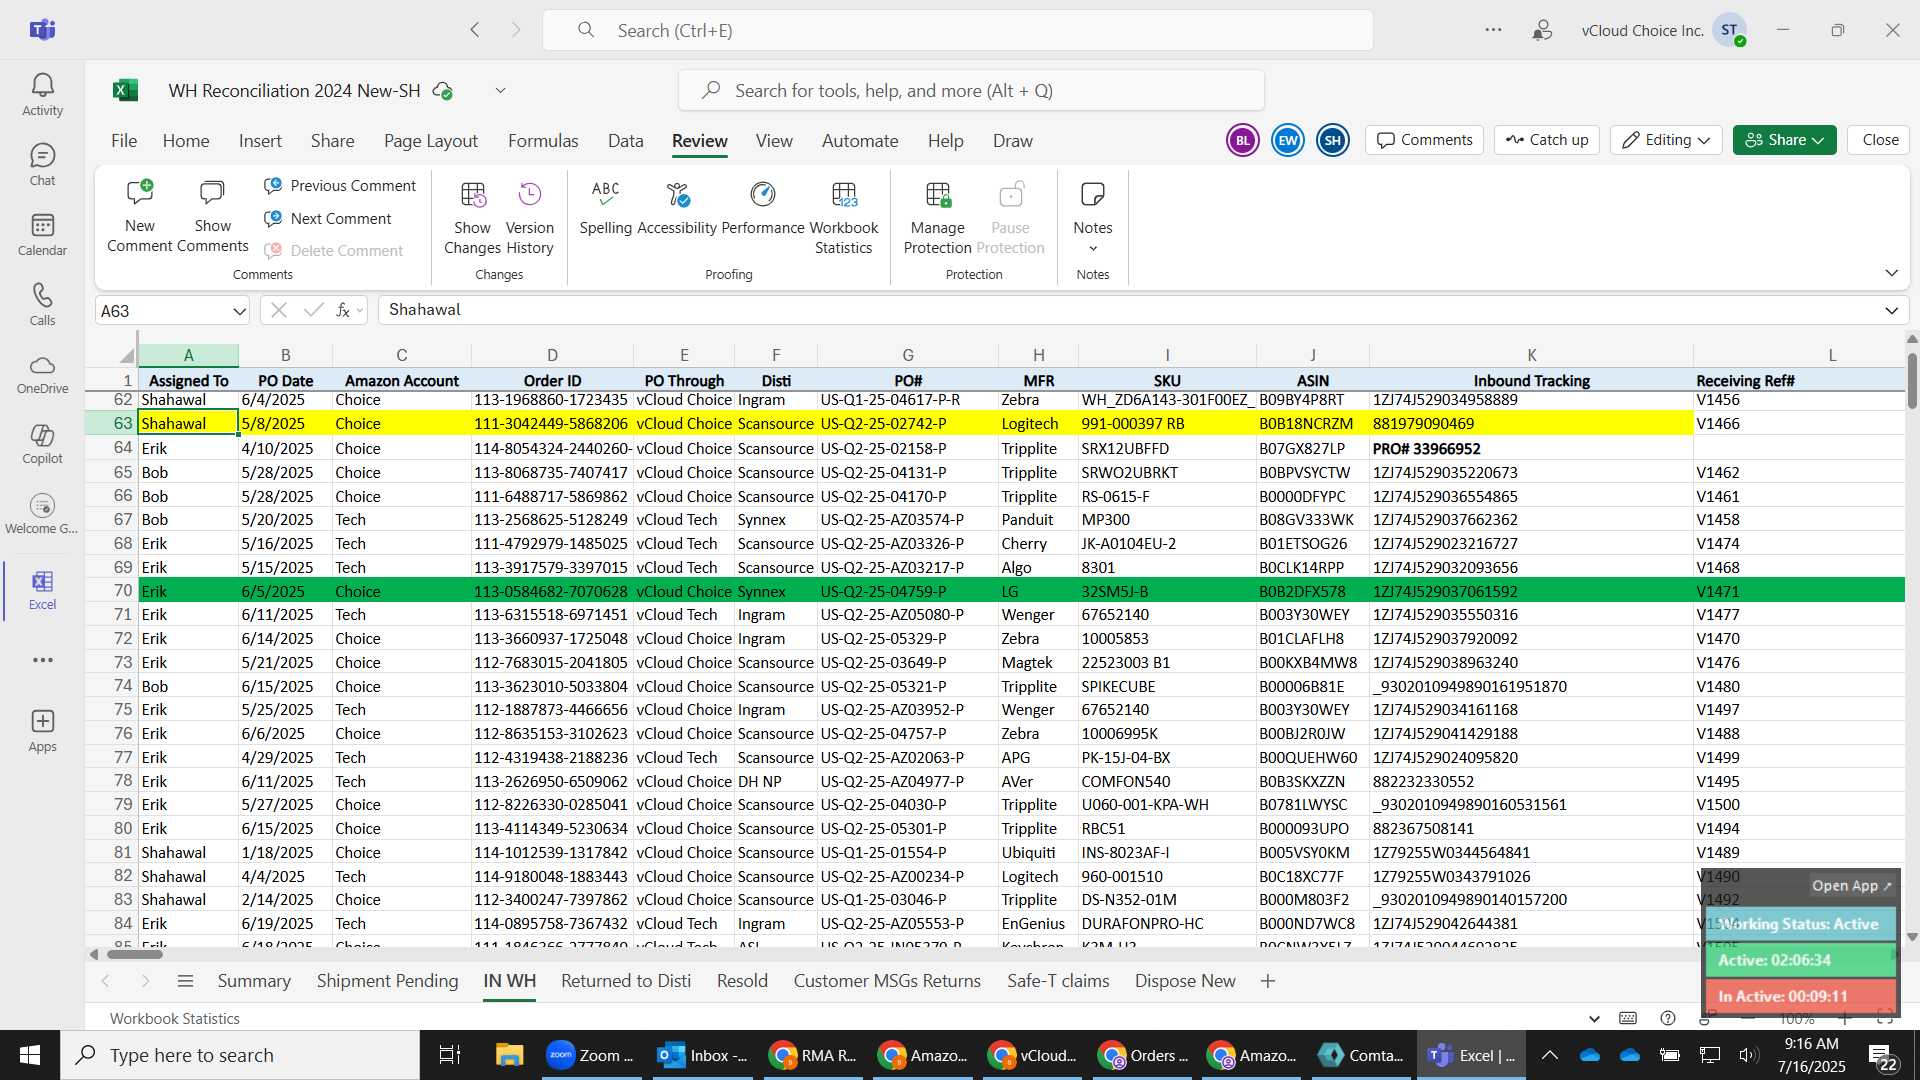The image size is (1920, 1080).
Task: Click Windows Start button
Action: tap(30, 1055)
